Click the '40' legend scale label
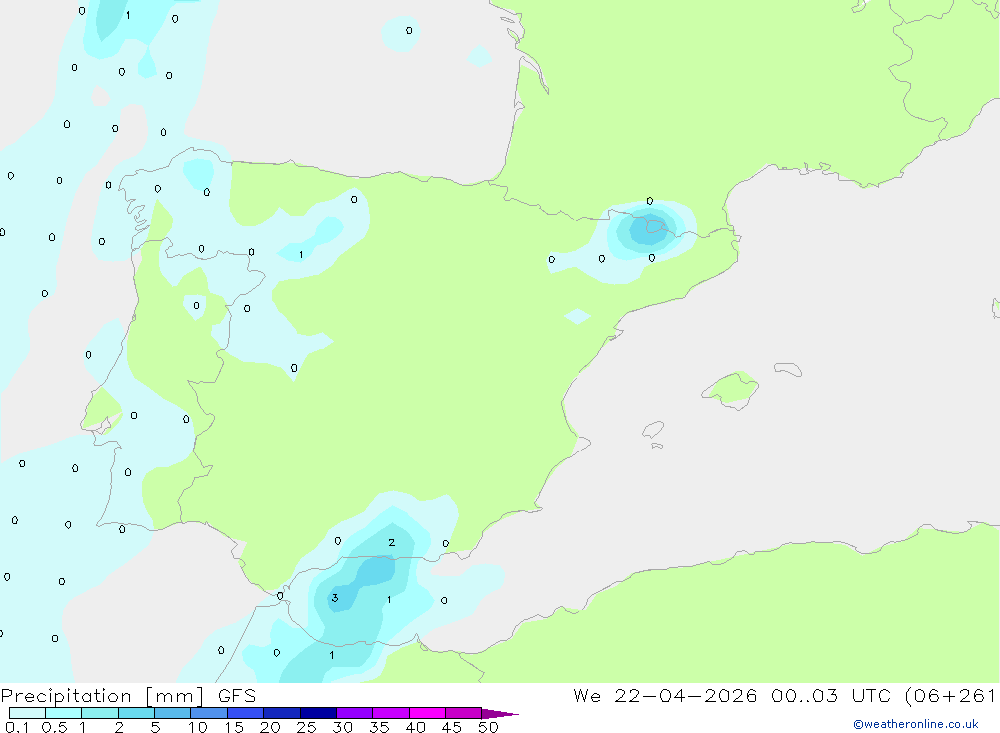The image size is (1000, 733). [x=416, y=727]
